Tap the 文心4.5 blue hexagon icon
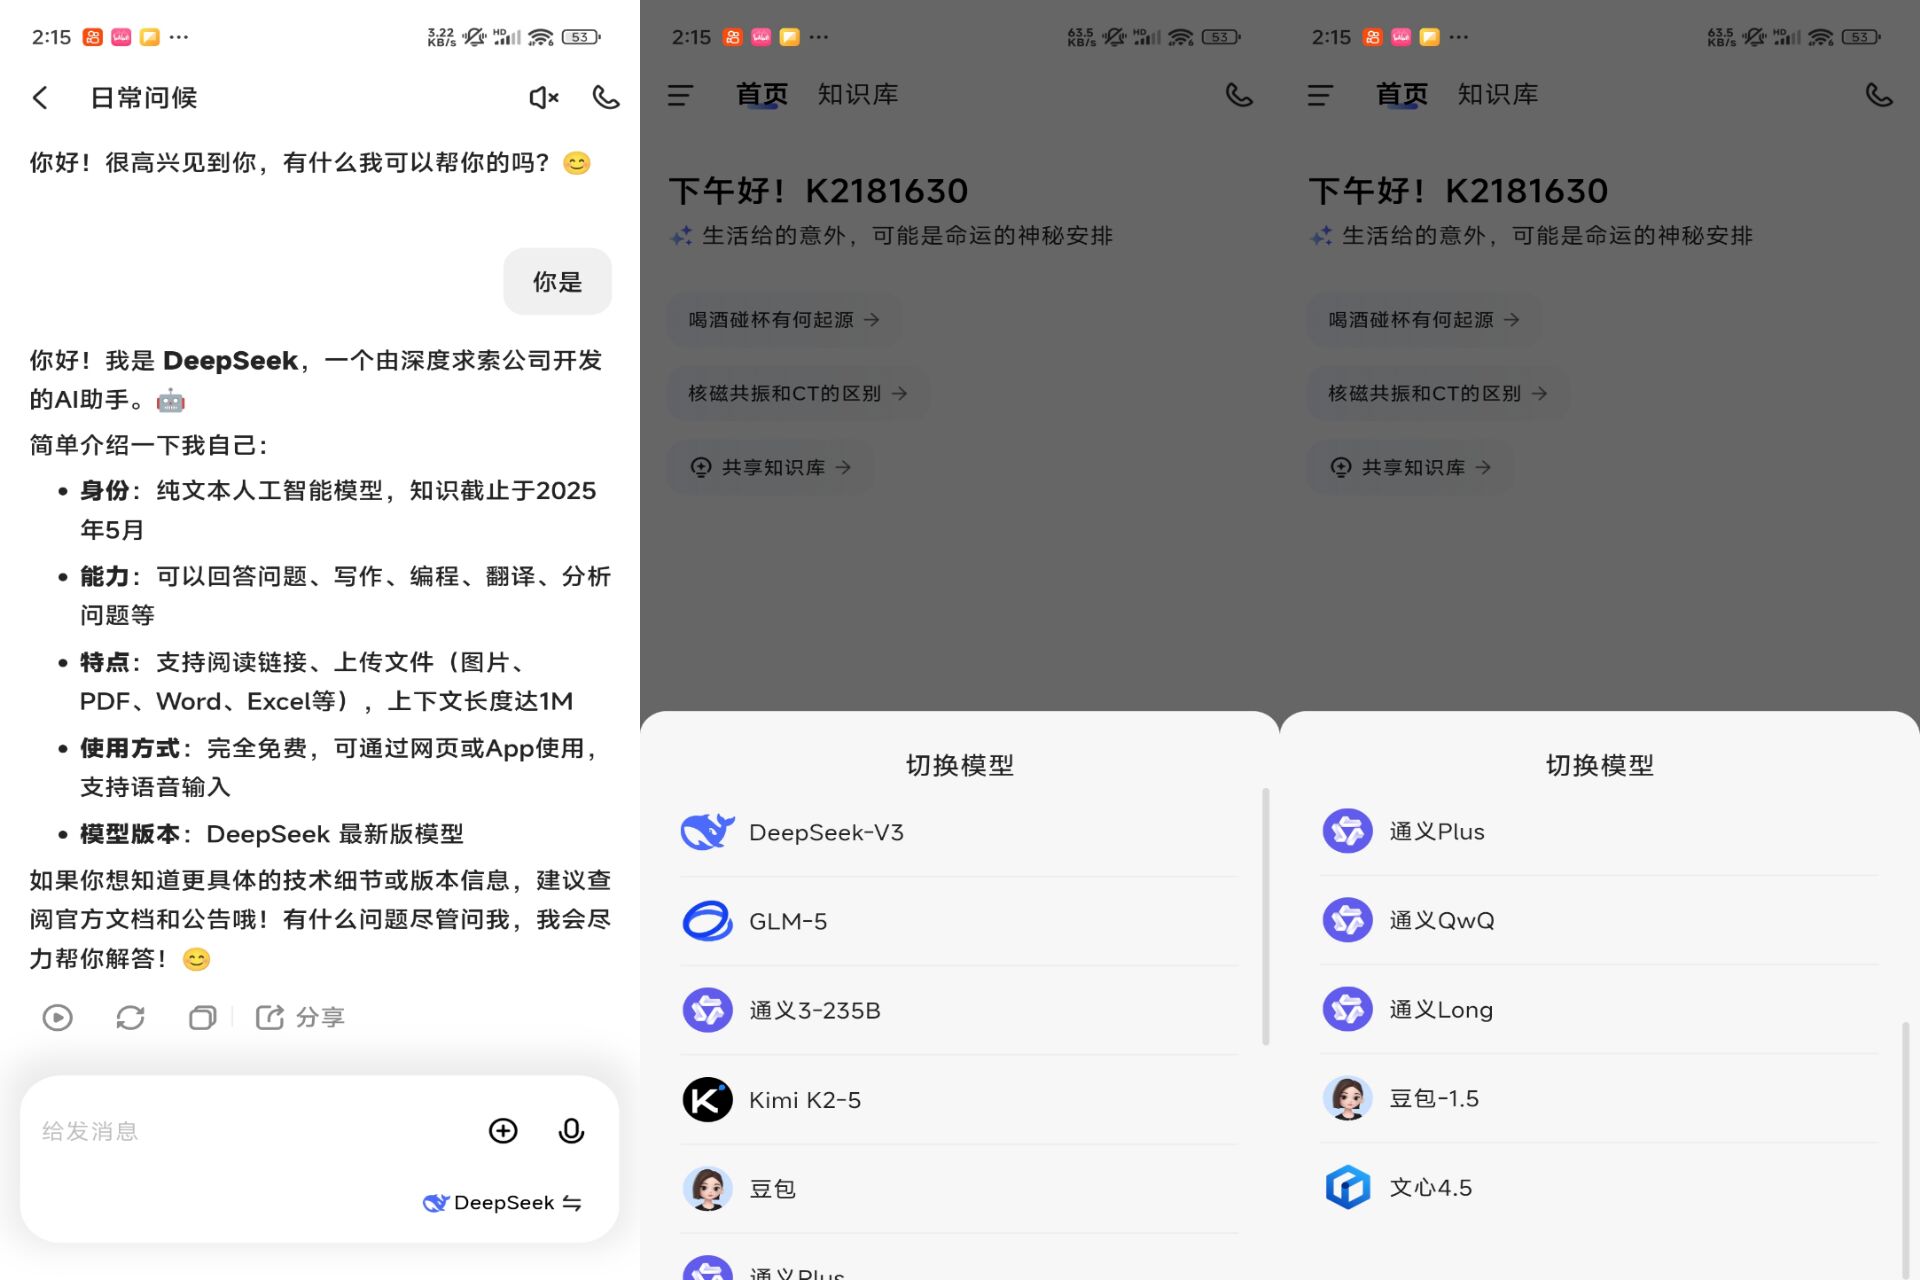The height and width of the screenshot is (1280, 1920). tap(1347, 1187)
